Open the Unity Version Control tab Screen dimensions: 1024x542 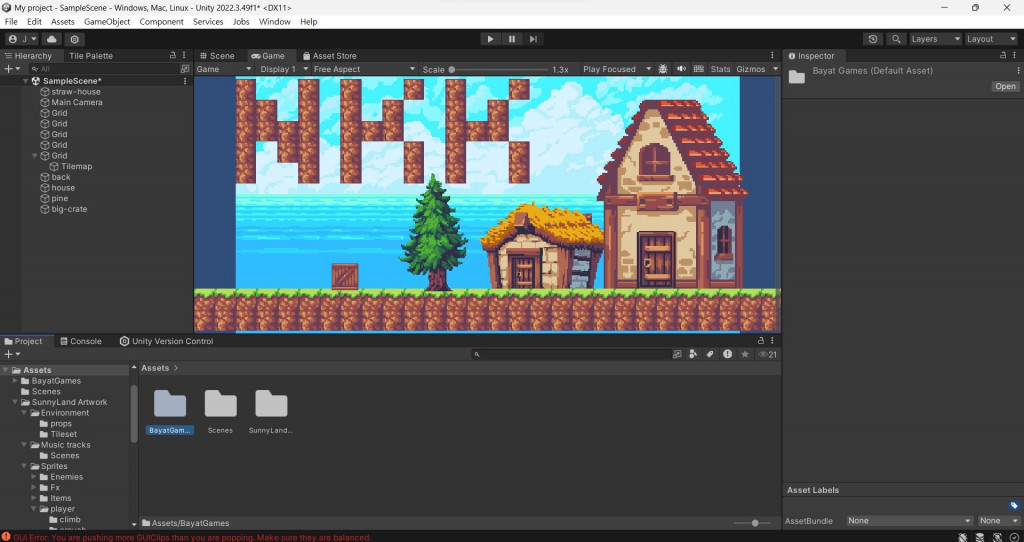167,342
